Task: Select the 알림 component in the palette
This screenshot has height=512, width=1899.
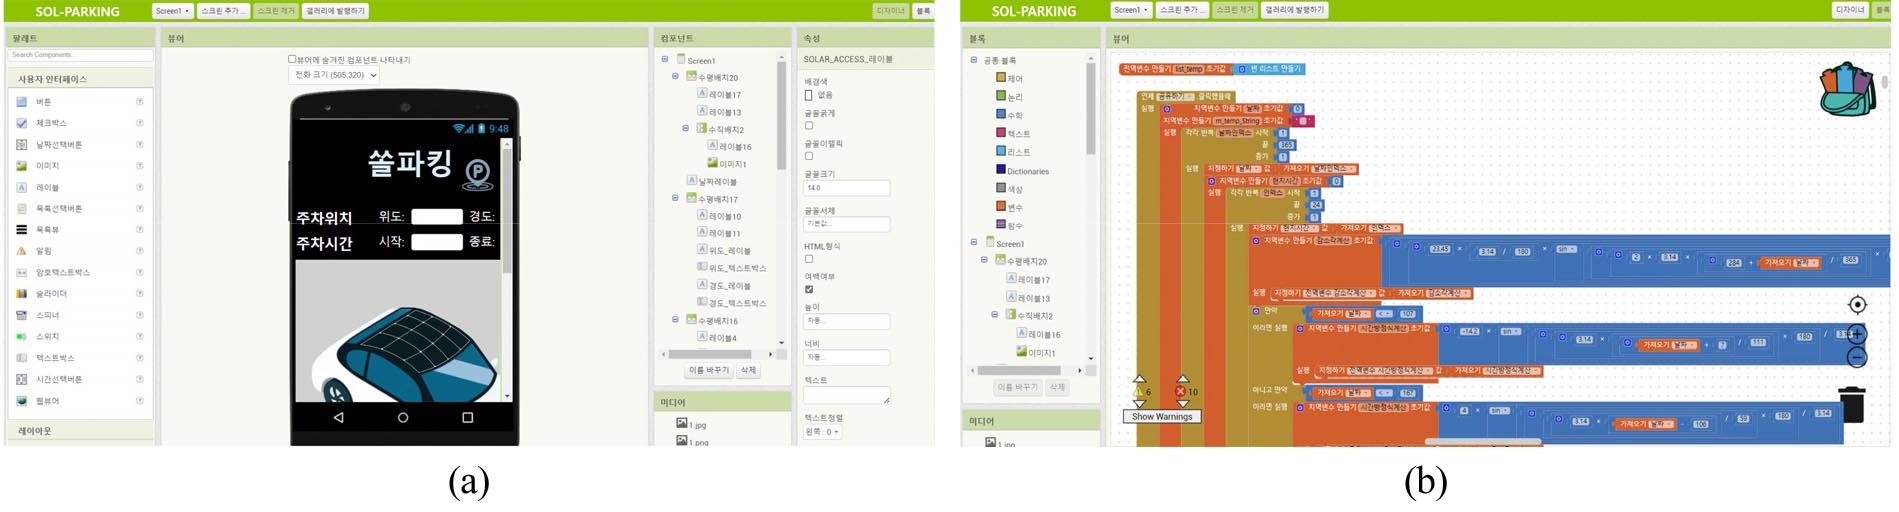Action: click(x=44, y=251)
